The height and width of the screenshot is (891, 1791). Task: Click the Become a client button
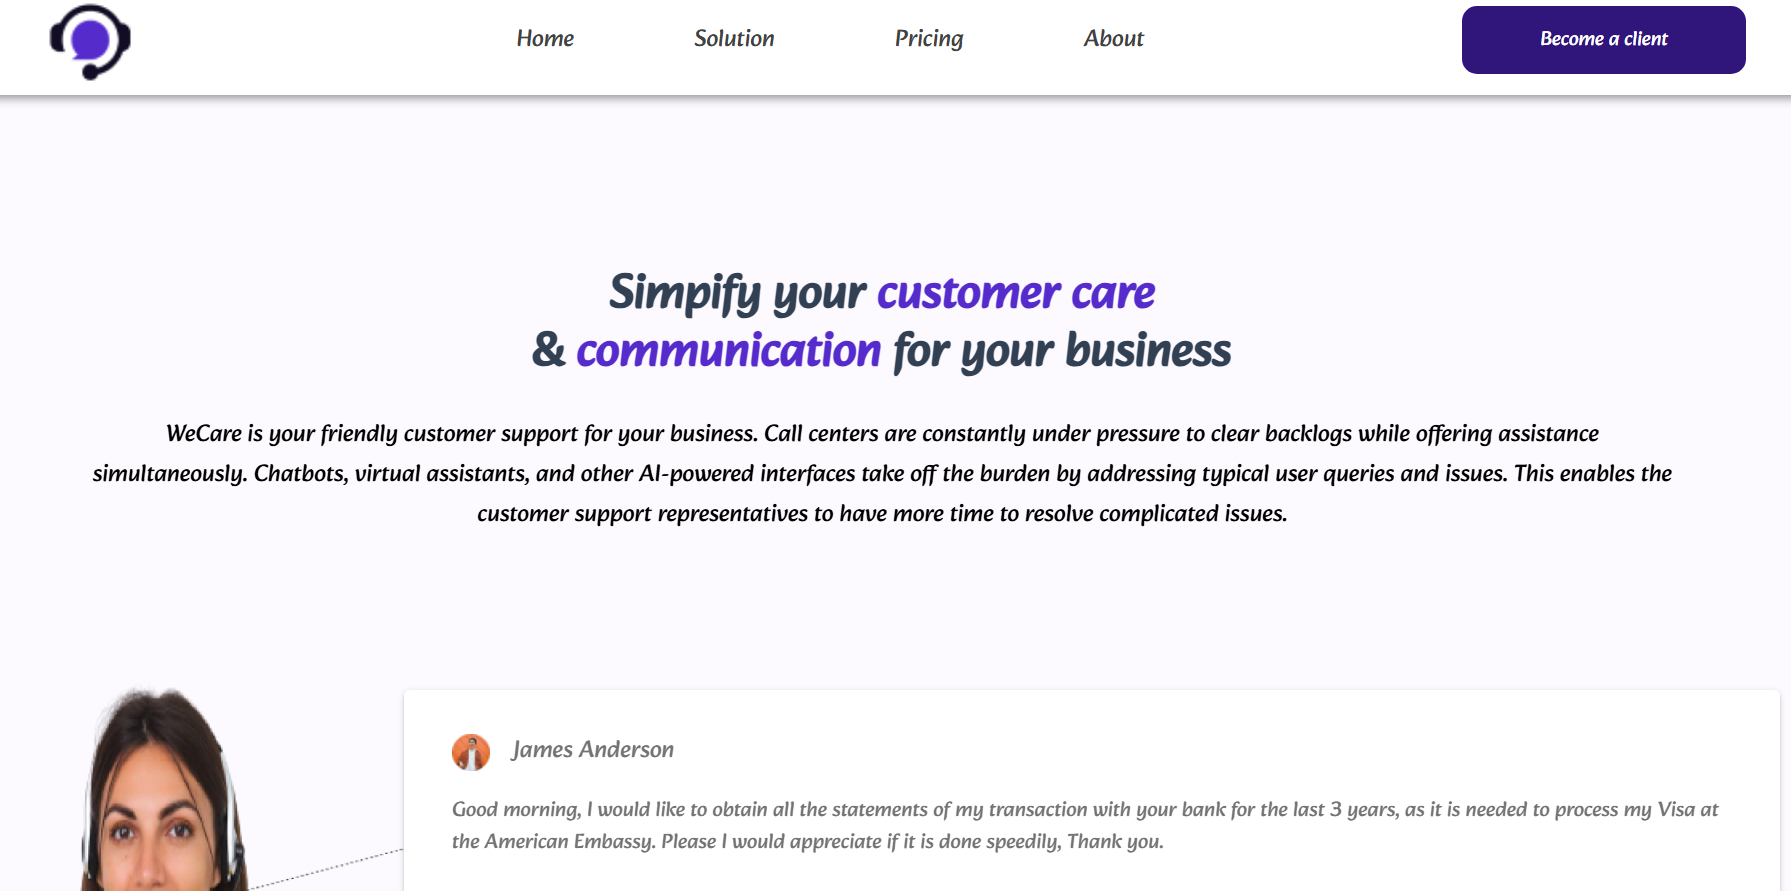pyautogui.click(x=1603, y=40)
